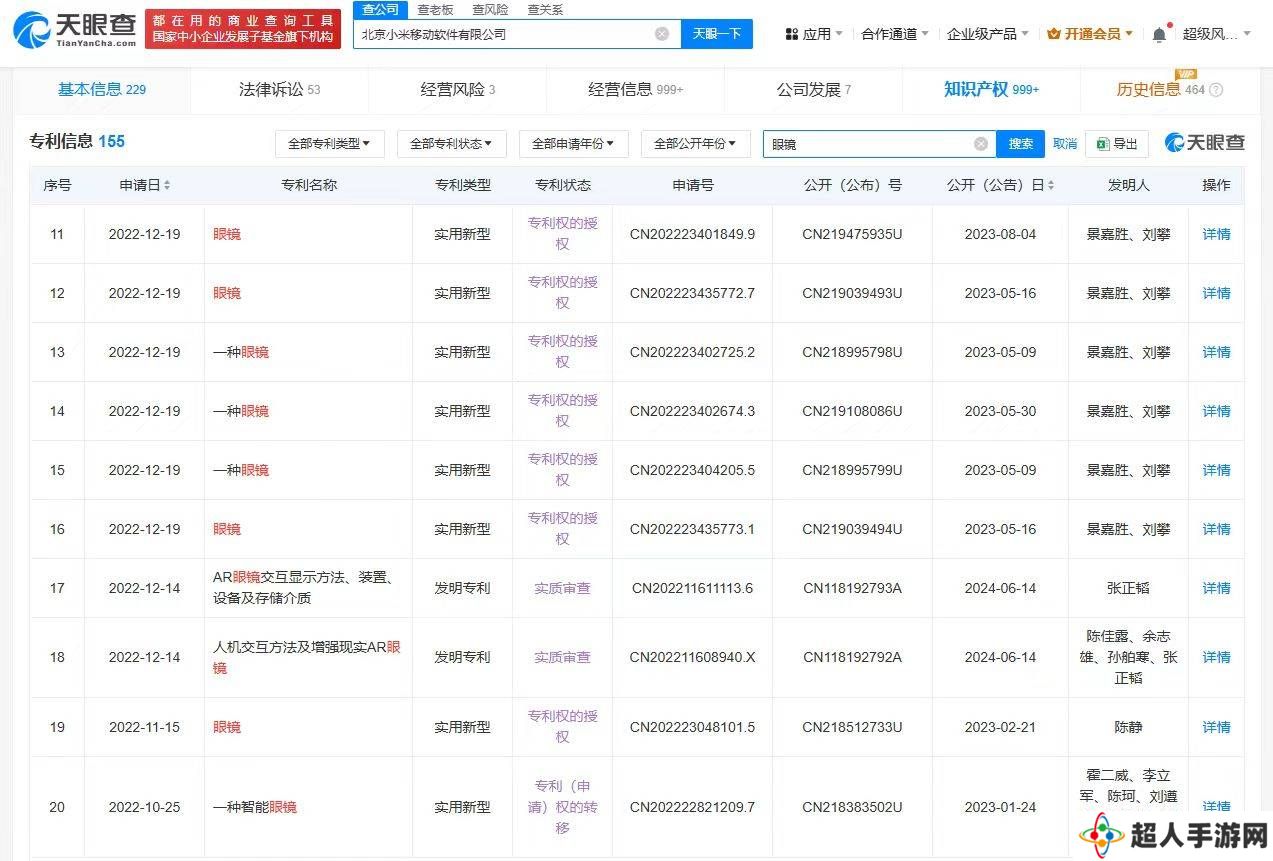
Task: Open 详情 for row 17
Action: coord(1216,588)
